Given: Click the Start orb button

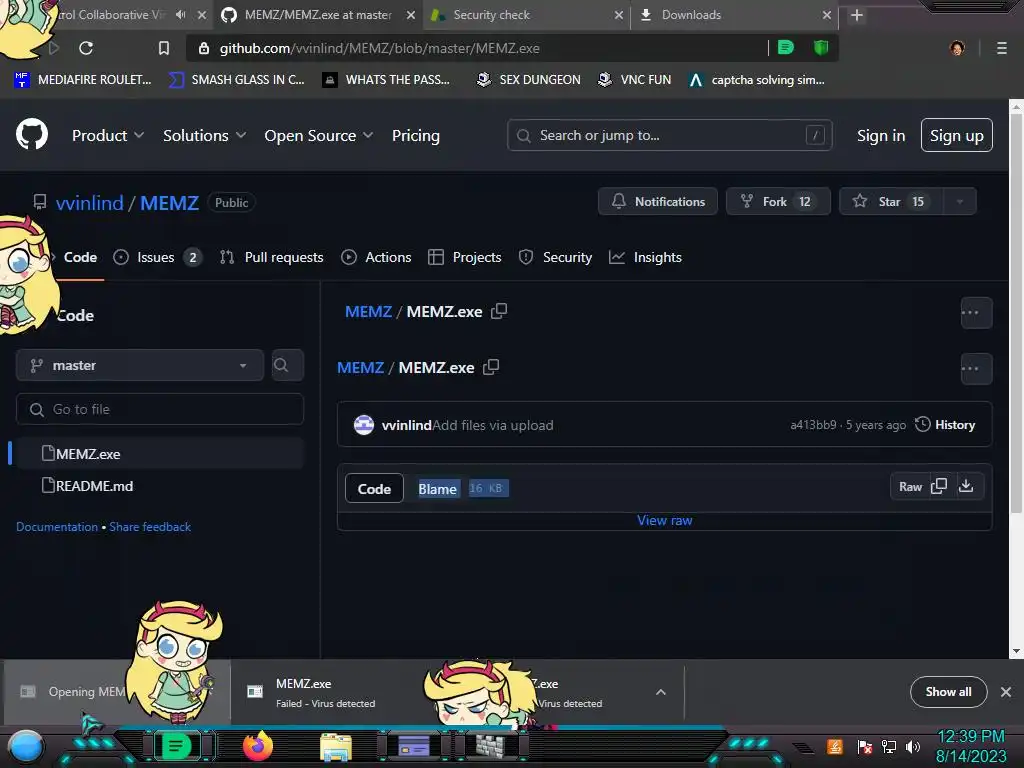Looking at the screenshot, I should point(26,747).
